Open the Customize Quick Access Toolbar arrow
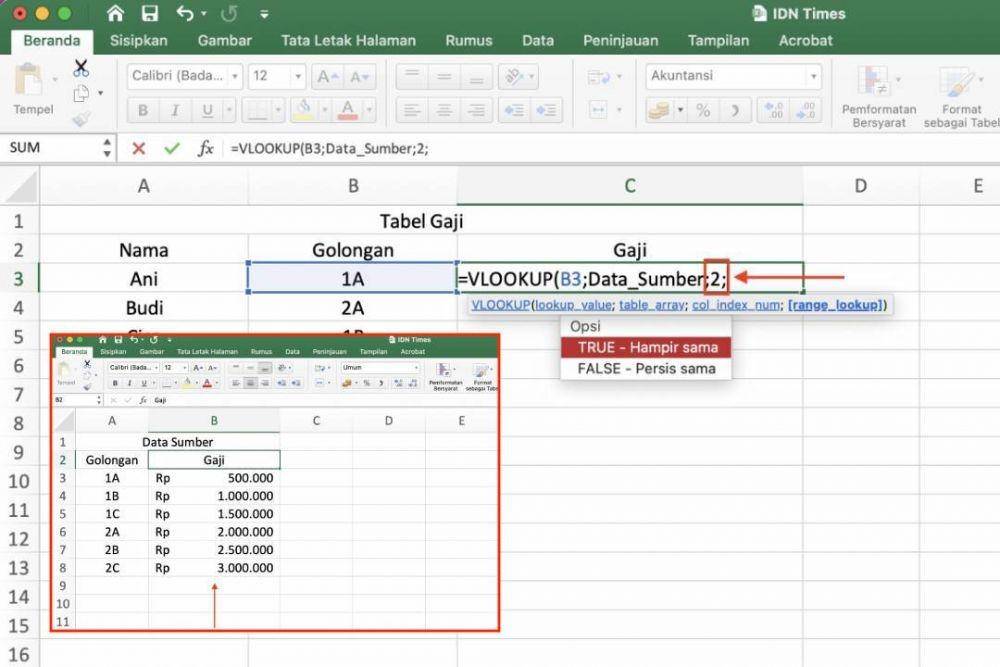Screen dimensions: 1000x667 point(264,14)
